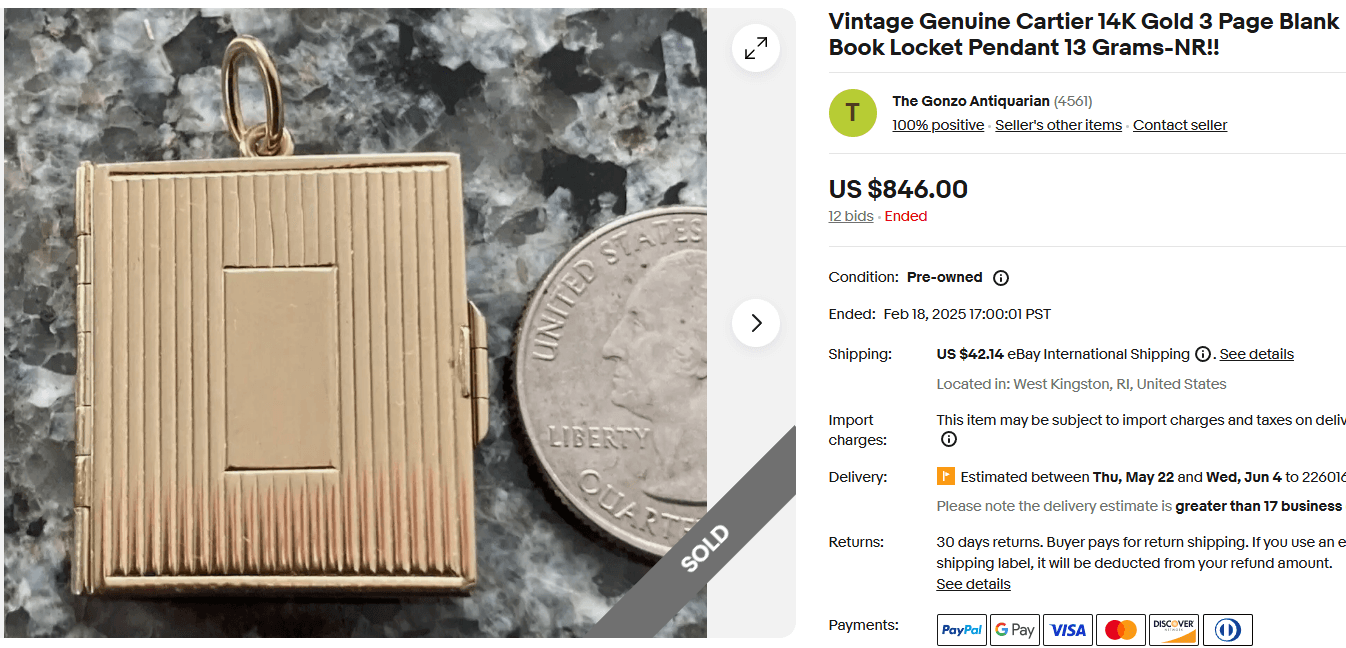Open the image fullscreen zoom icon
The width and height of the screenshot is (1346, 648).
click(755, 47)
